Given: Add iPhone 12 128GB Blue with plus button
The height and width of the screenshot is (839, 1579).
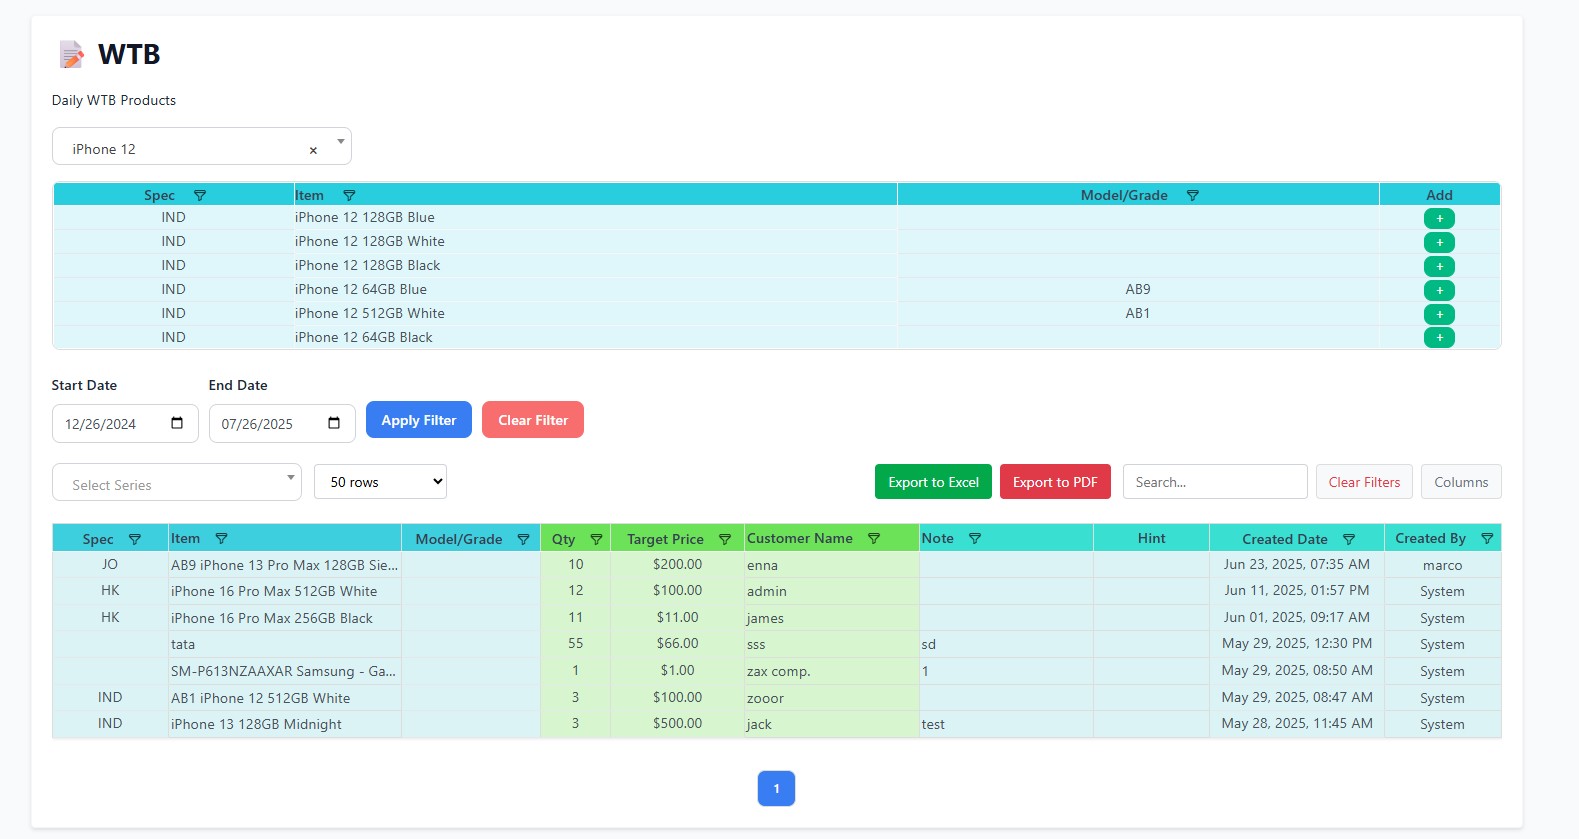Looking at the screenshot, I should [1439, 218].
